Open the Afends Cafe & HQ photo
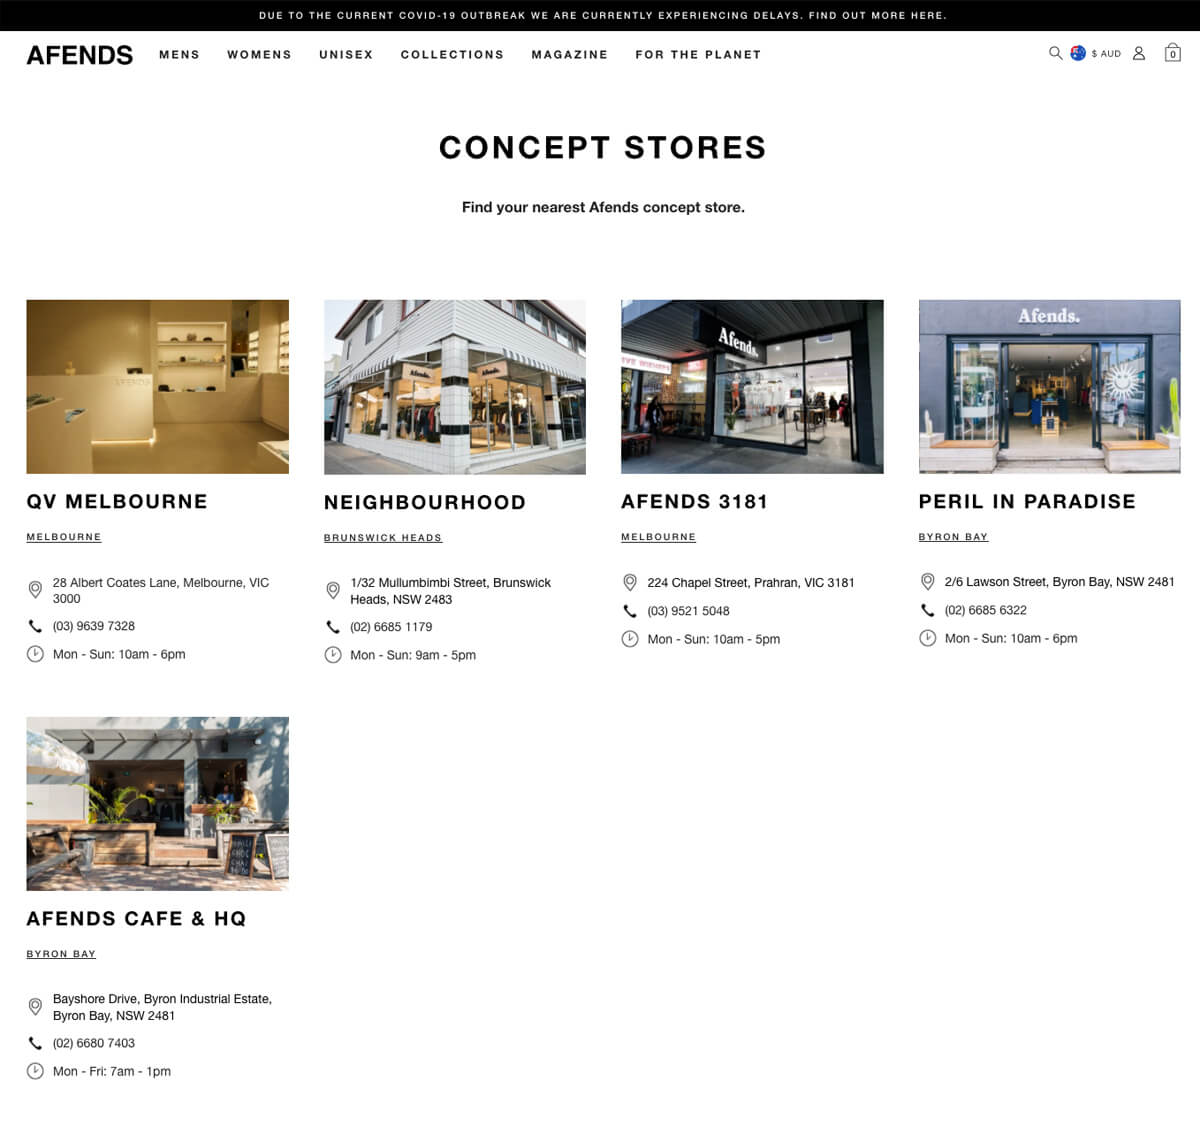The image size is (1200, 1123). [158, 804]
